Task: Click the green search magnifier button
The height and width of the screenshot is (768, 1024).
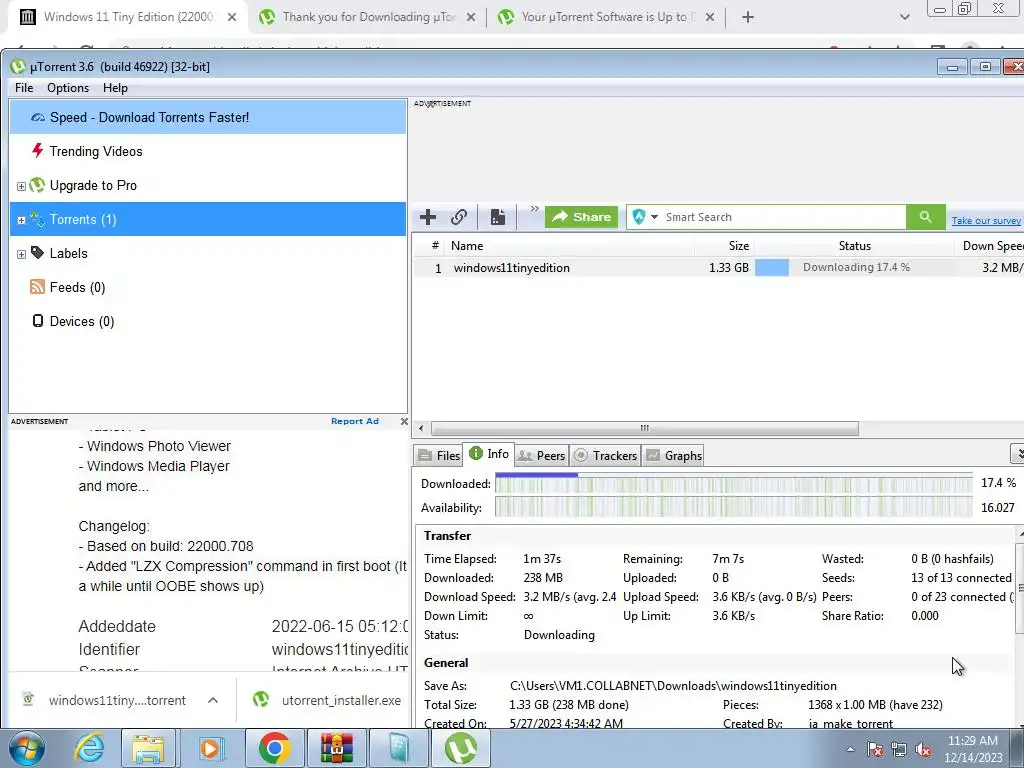Action: [x=925, y=217]
